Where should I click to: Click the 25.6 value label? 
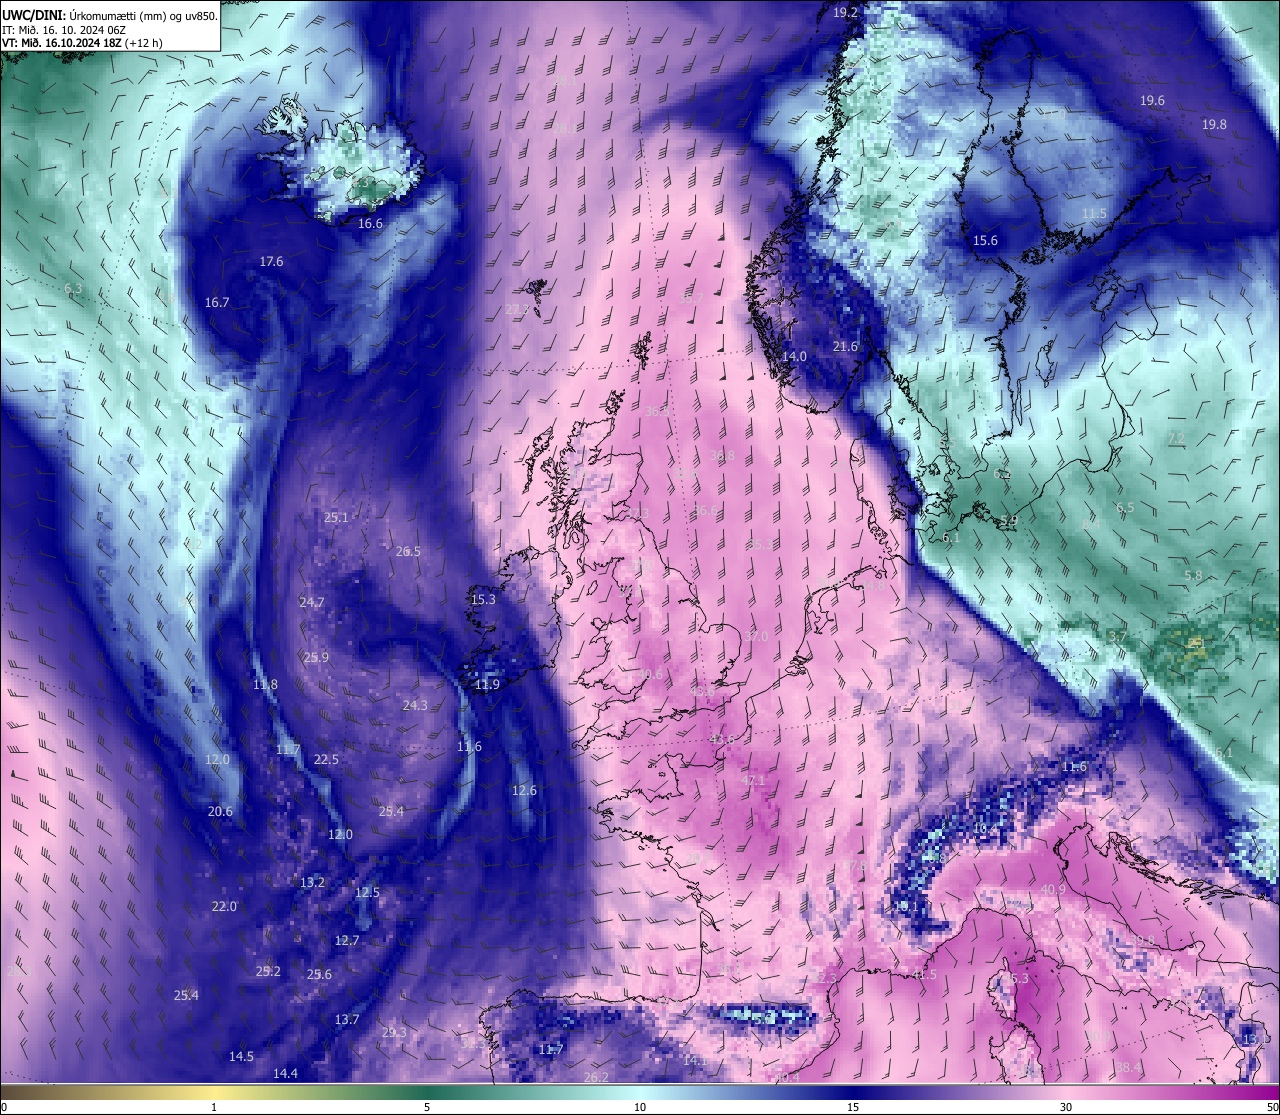(319, 975)
